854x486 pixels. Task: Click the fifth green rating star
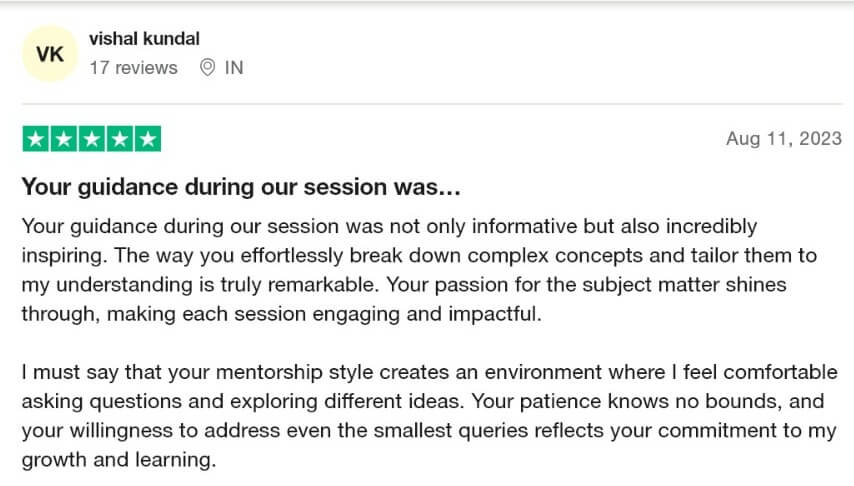click(x=146, y=139)
